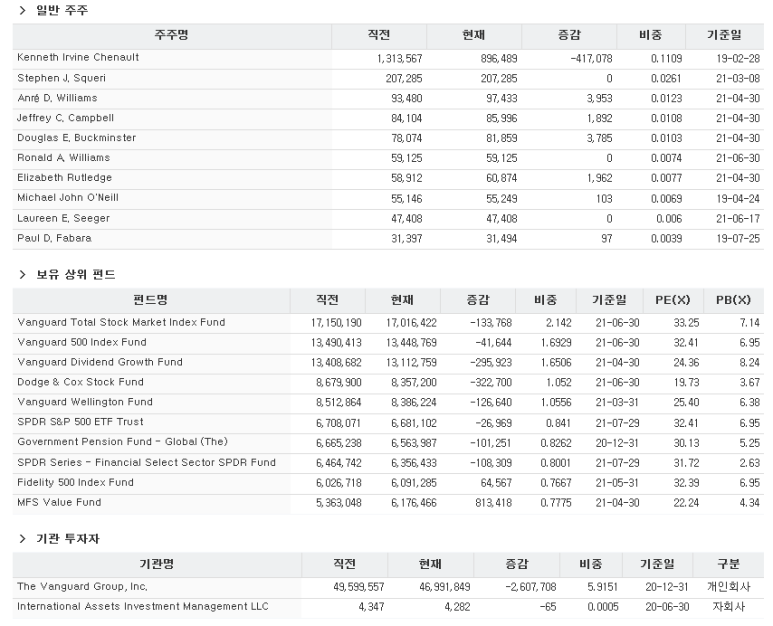This screenshot has height=626, width=773.
Task: Click Dodge & Cox Stock Fund name
Action: pyautogui.click(x=80, y=382)
